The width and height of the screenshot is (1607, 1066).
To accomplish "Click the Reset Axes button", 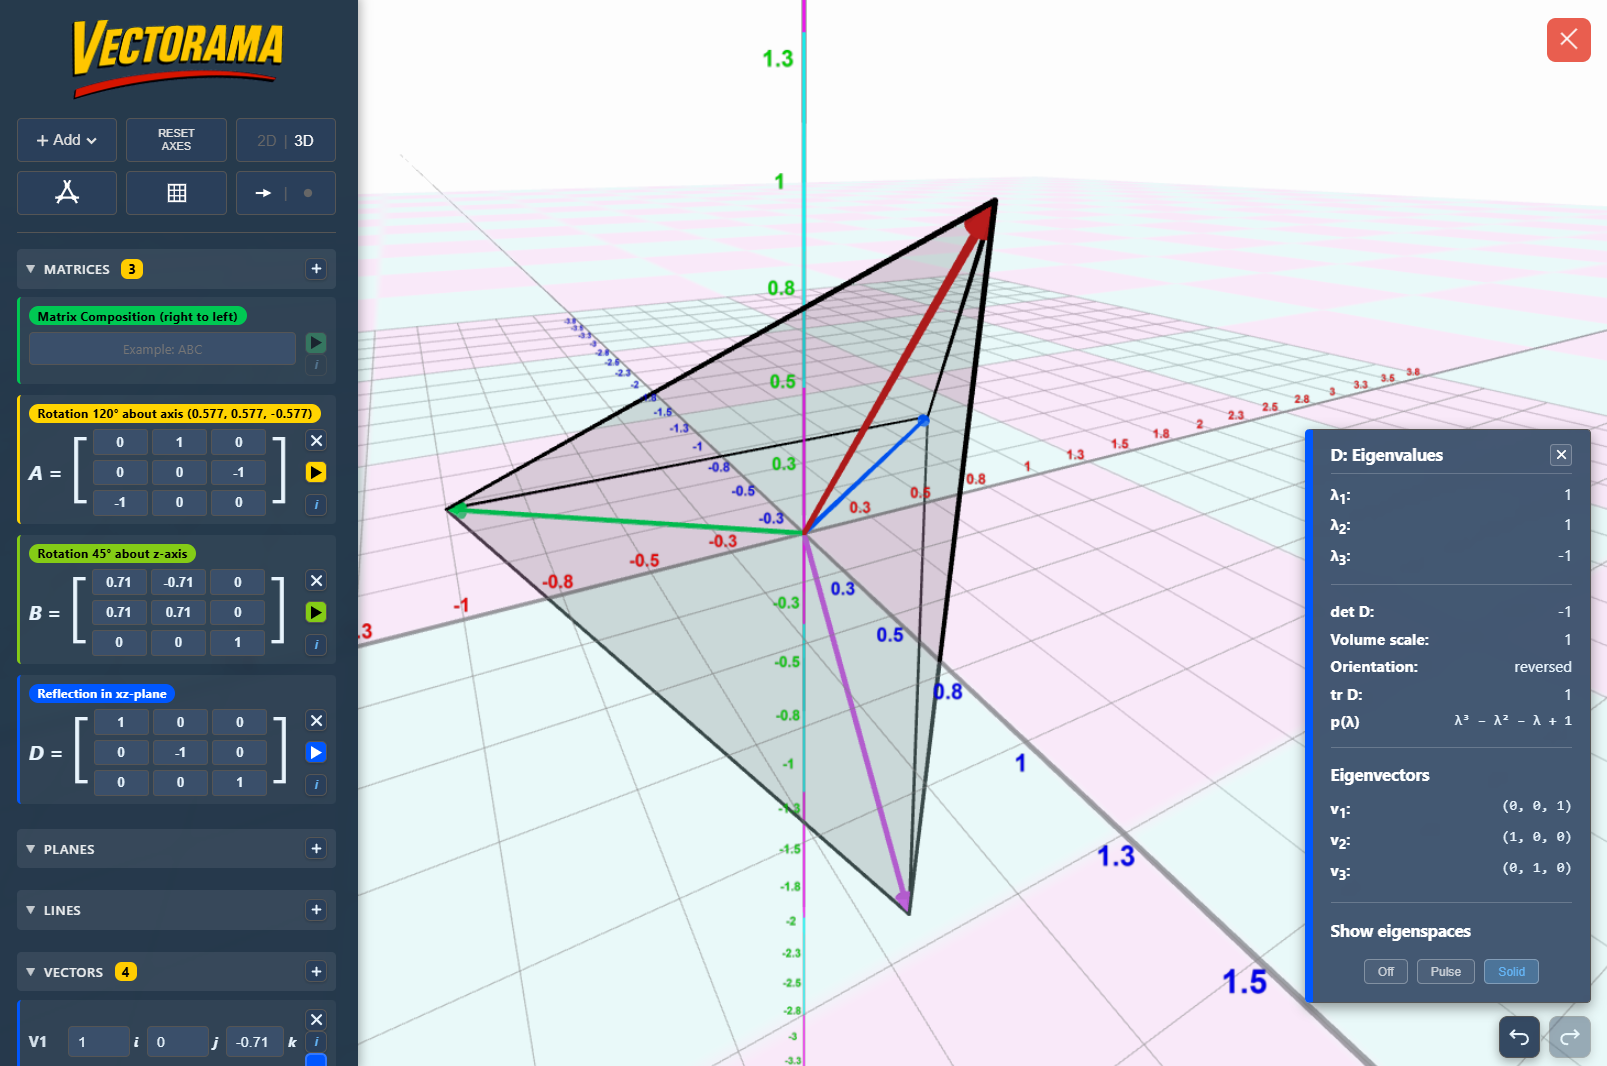I will [x=176, y=140].
